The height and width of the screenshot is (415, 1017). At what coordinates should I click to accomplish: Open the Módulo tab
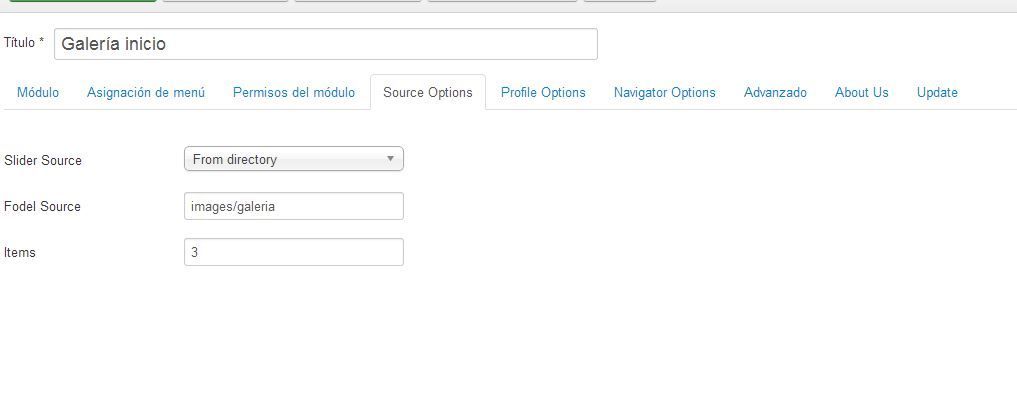click(x=38, y=93)
